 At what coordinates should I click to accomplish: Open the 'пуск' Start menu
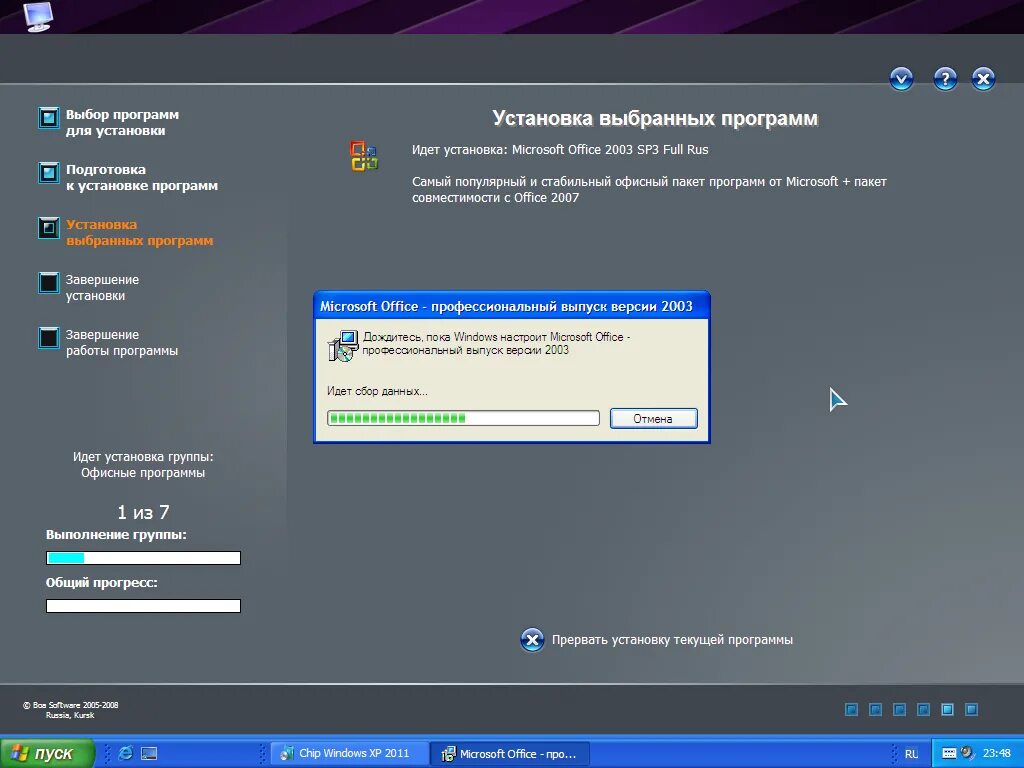(47, 753)
